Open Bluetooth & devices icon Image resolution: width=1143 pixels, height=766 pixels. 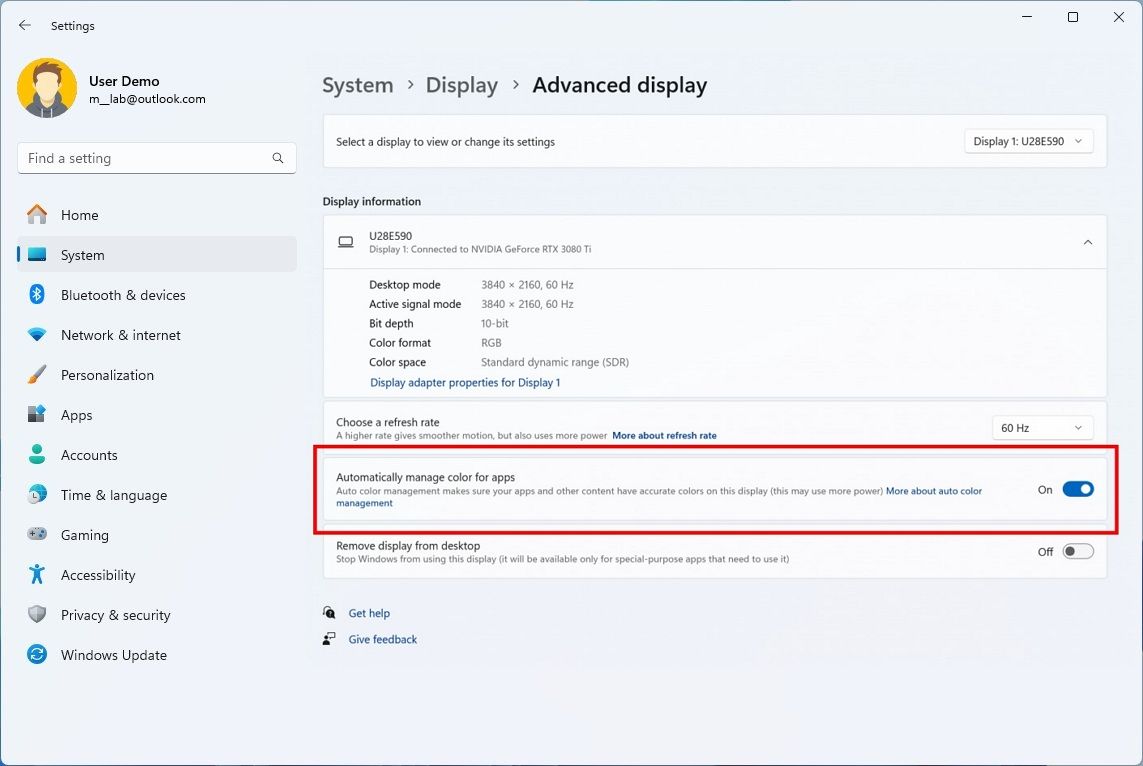[x=37, y=295]
